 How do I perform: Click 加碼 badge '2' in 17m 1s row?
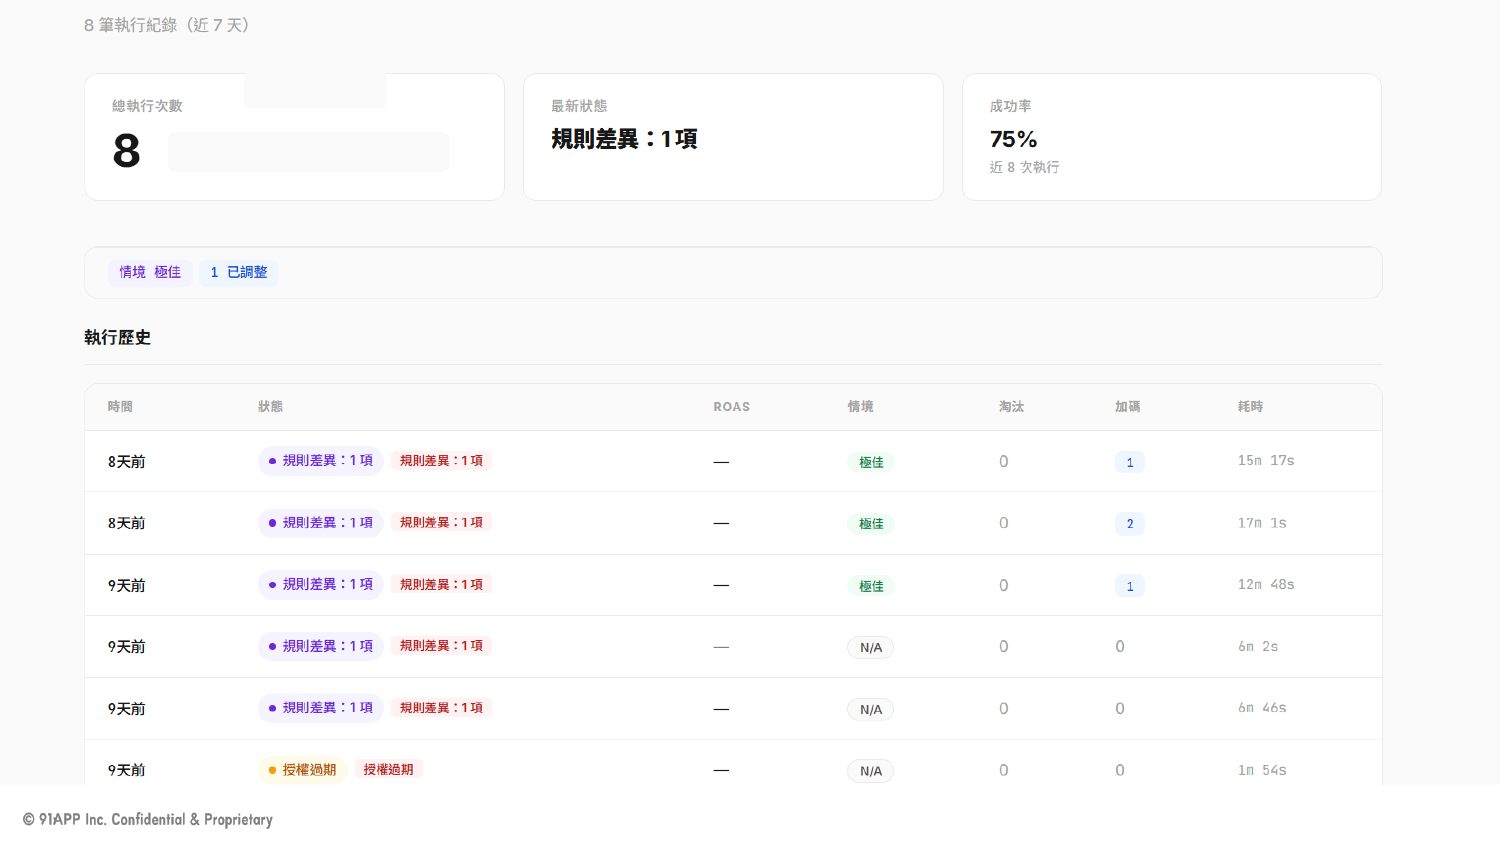coord(1130,524)
